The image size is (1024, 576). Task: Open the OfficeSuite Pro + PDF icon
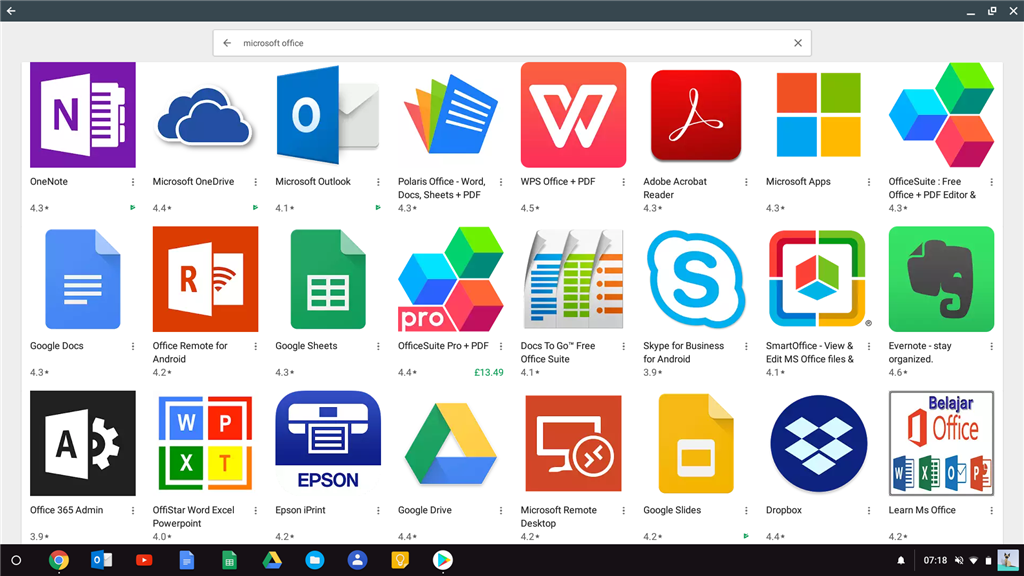451,280
